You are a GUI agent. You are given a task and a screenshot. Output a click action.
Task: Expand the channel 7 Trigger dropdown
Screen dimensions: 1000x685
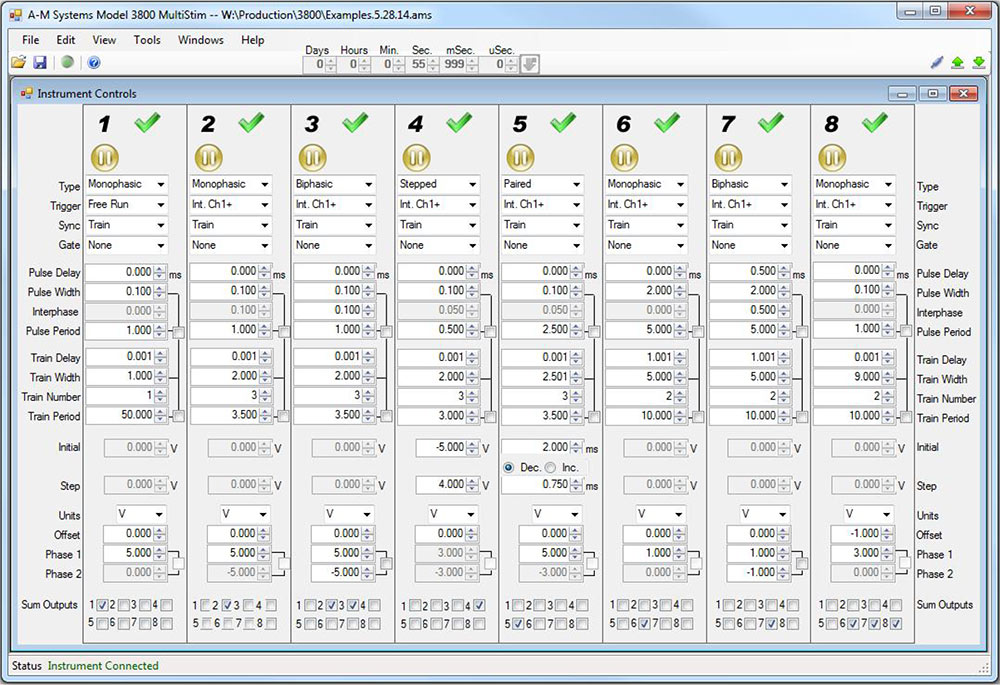750,205
